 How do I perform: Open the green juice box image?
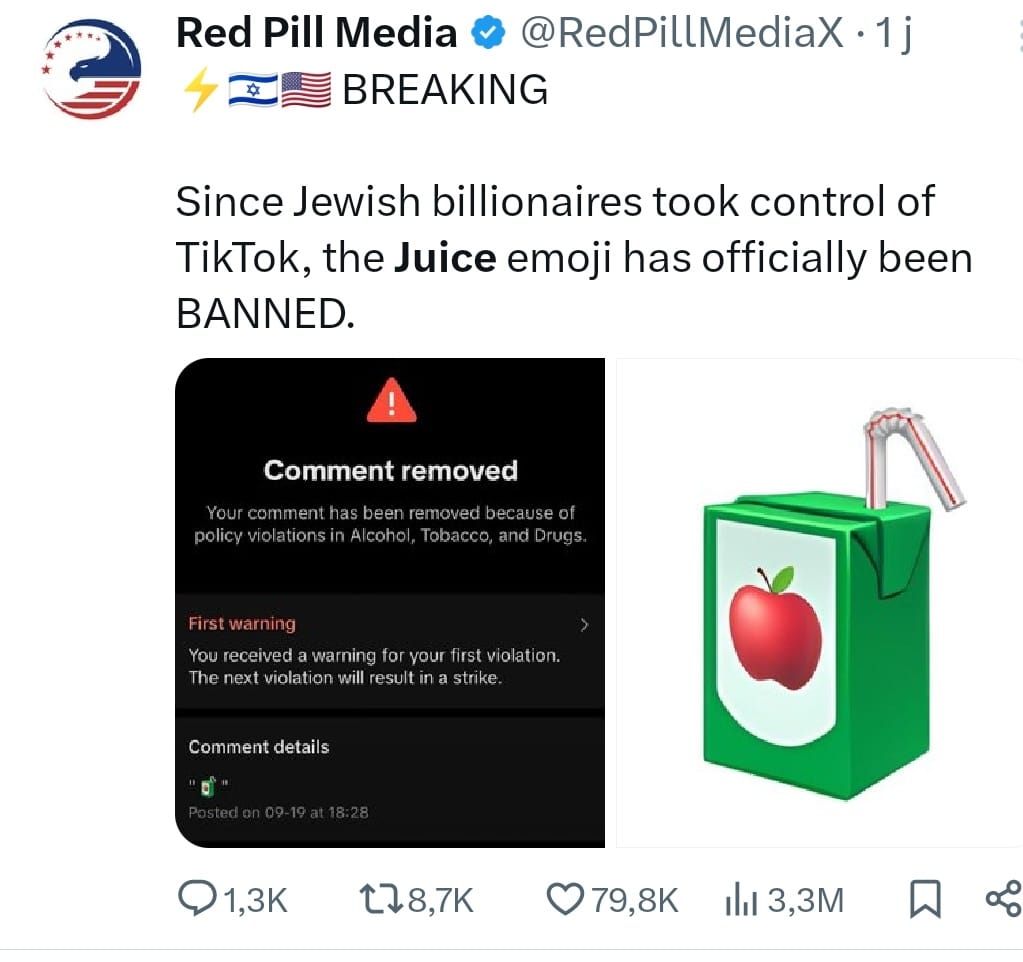tap(820, 602)
